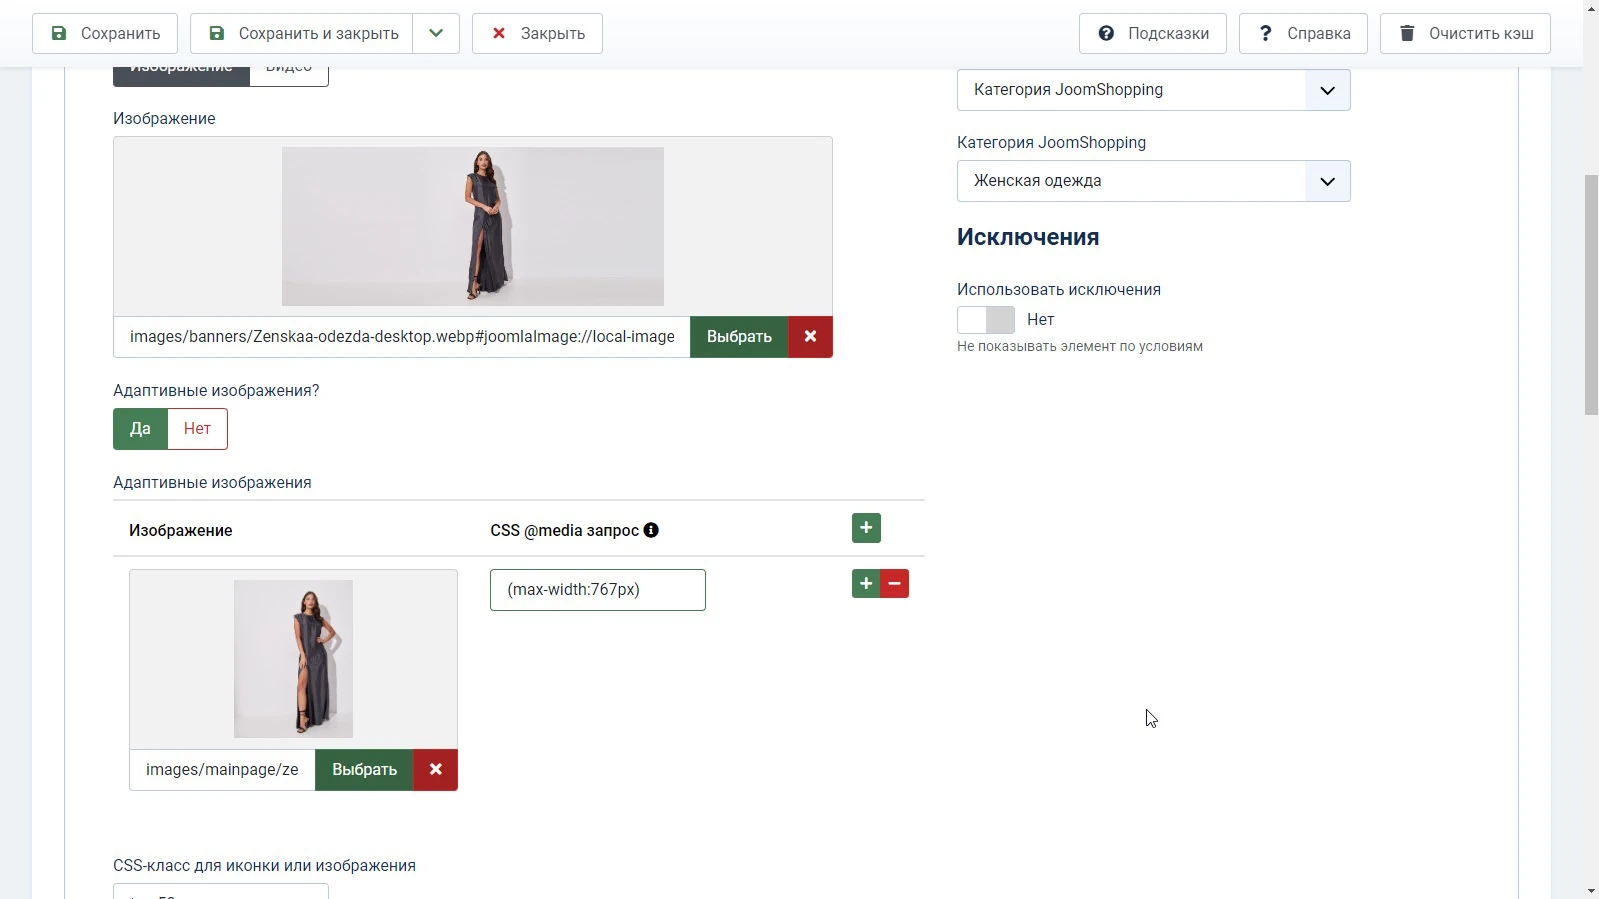
Task: Open the Справка help button
Action: [1303, 33]
